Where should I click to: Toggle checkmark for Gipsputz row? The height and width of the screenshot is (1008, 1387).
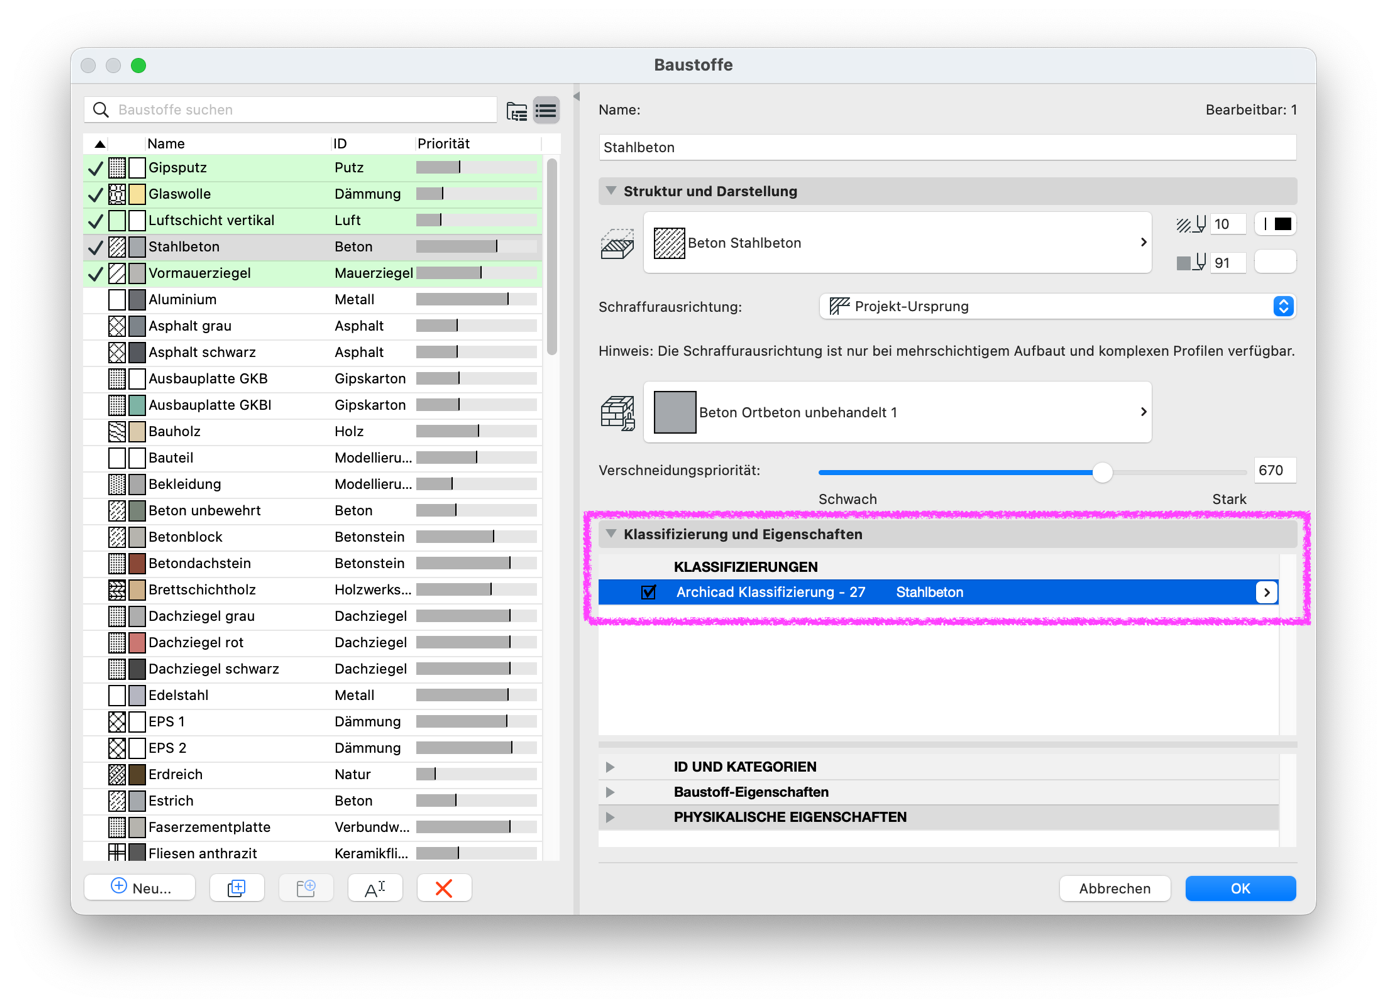coord(96,168)
